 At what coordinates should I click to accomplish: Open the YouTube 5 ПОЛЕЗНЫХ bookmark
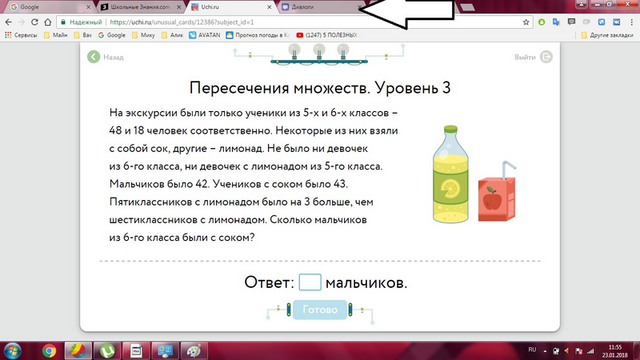point(327,35)
